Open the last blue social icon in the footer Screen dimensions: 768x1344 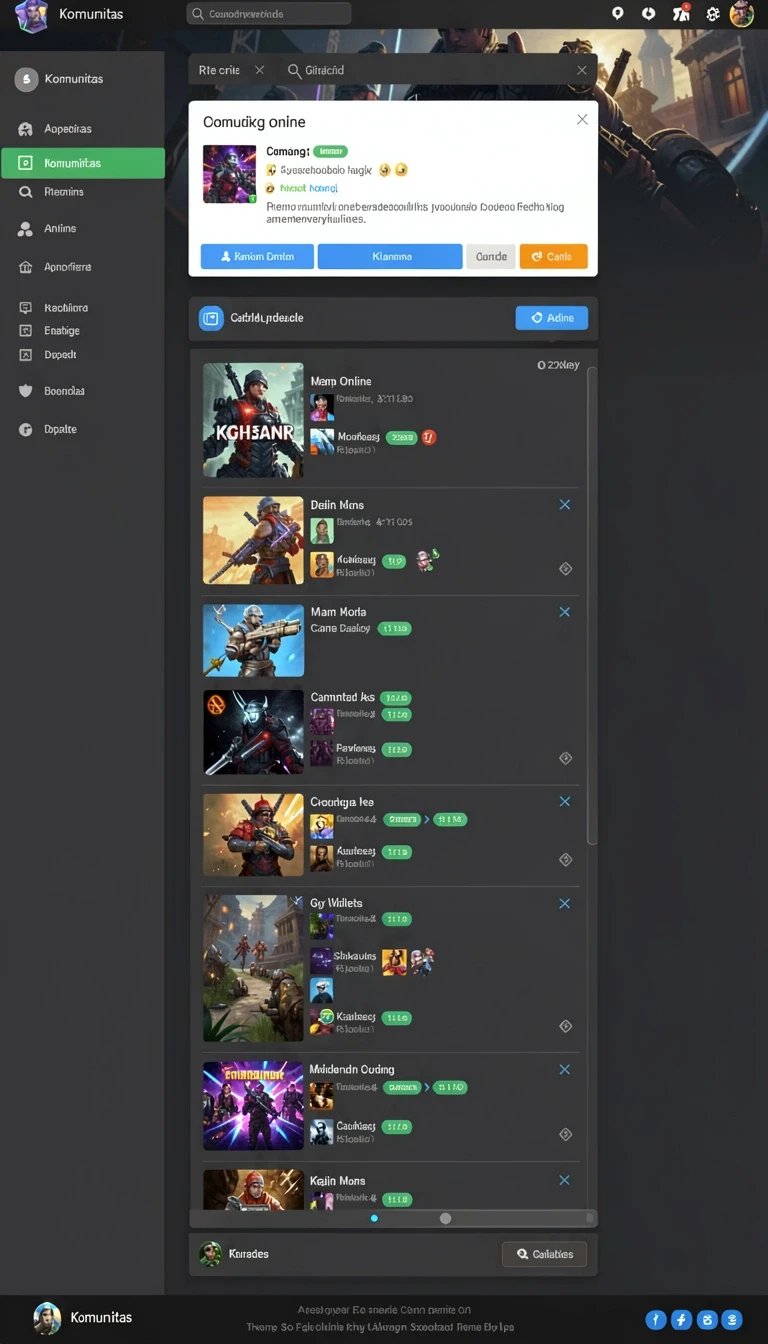[x=732, y=1320]
